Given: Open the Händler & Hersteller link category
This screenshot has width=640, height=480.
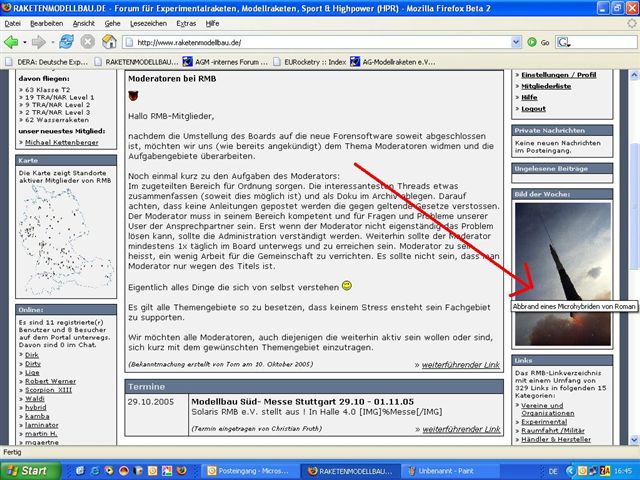Looking at the screenshot, I should 556,439.
